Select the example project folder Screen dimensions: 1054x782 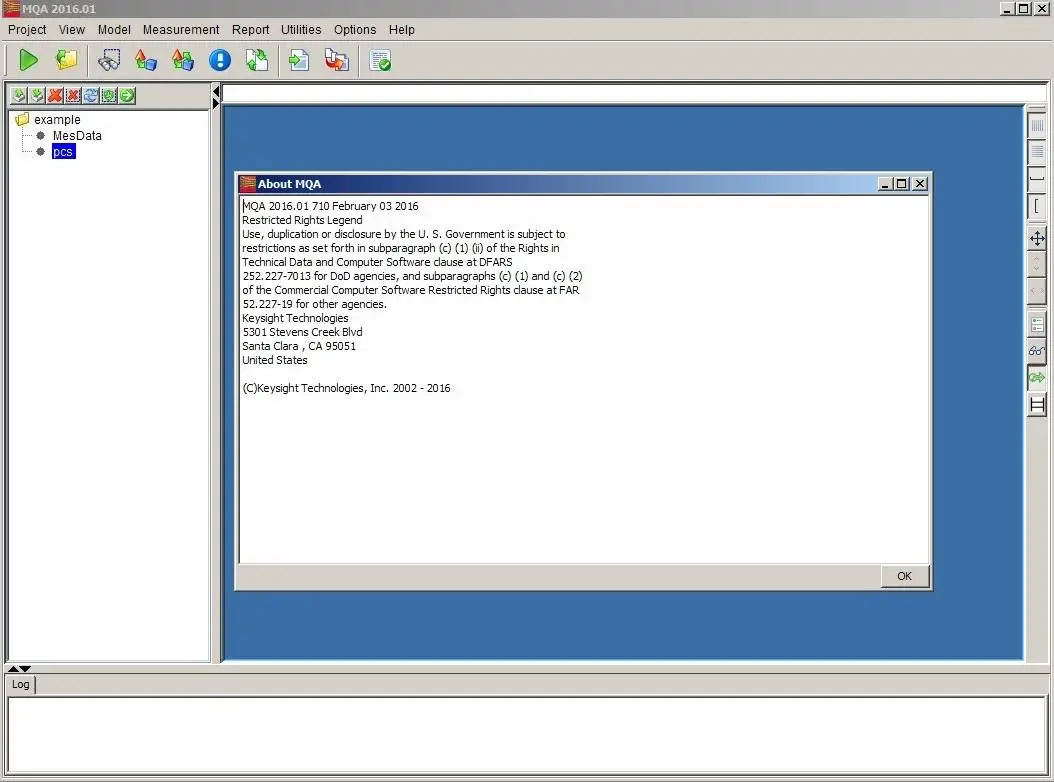click(57, 119)
